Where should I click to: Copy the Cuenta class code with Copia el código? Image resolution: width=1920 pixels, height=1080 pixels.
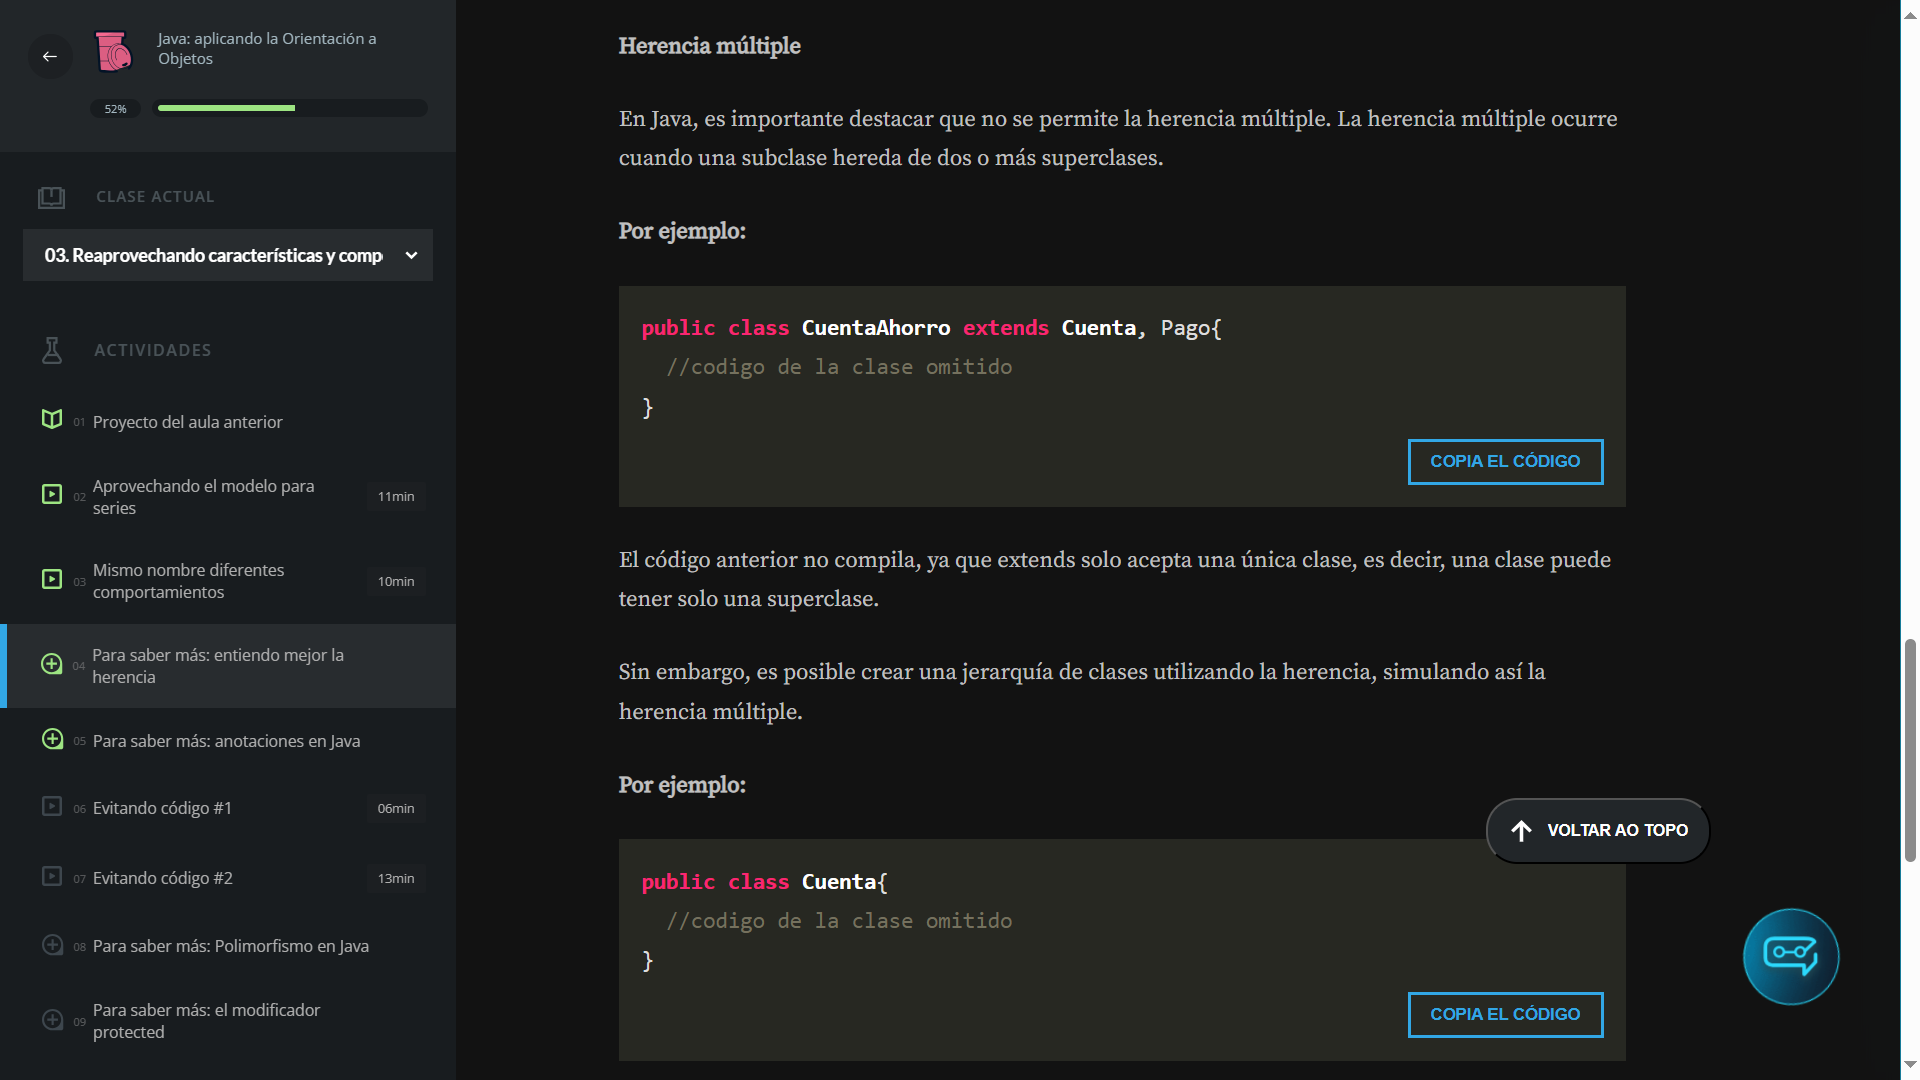(1505, 1014)
